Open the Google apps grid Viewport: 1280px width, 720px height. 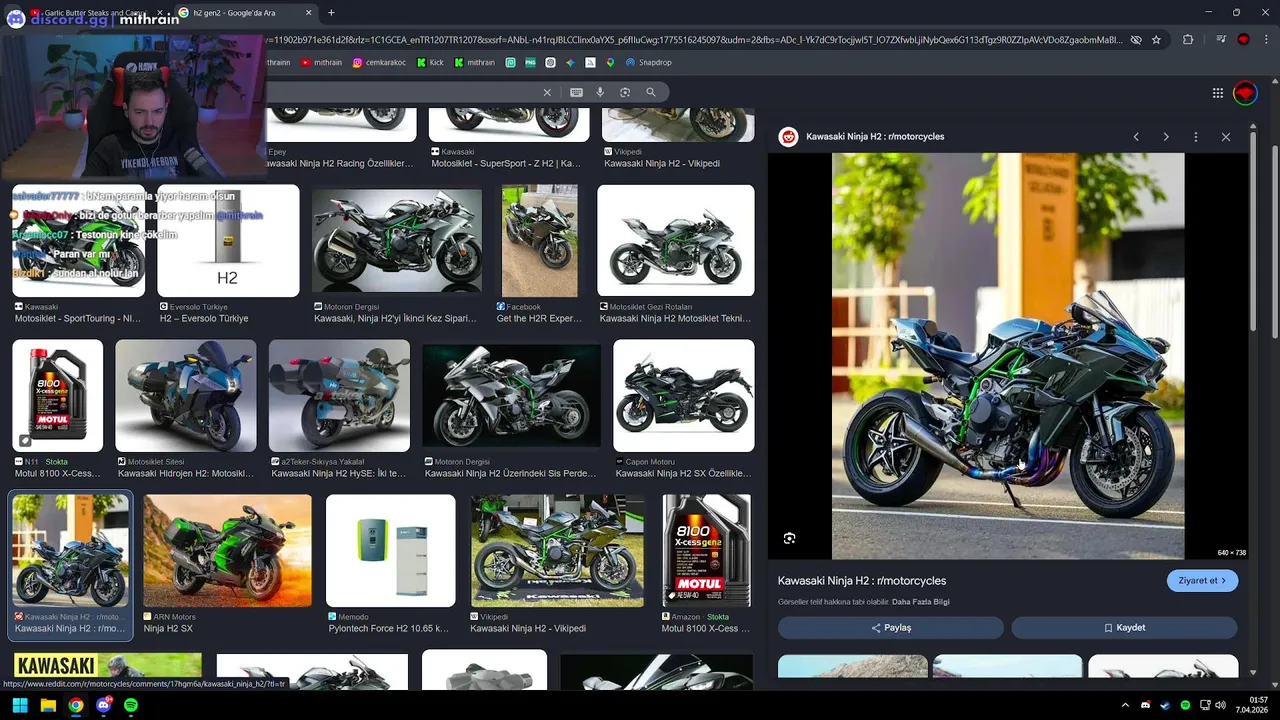[1217, 93]
